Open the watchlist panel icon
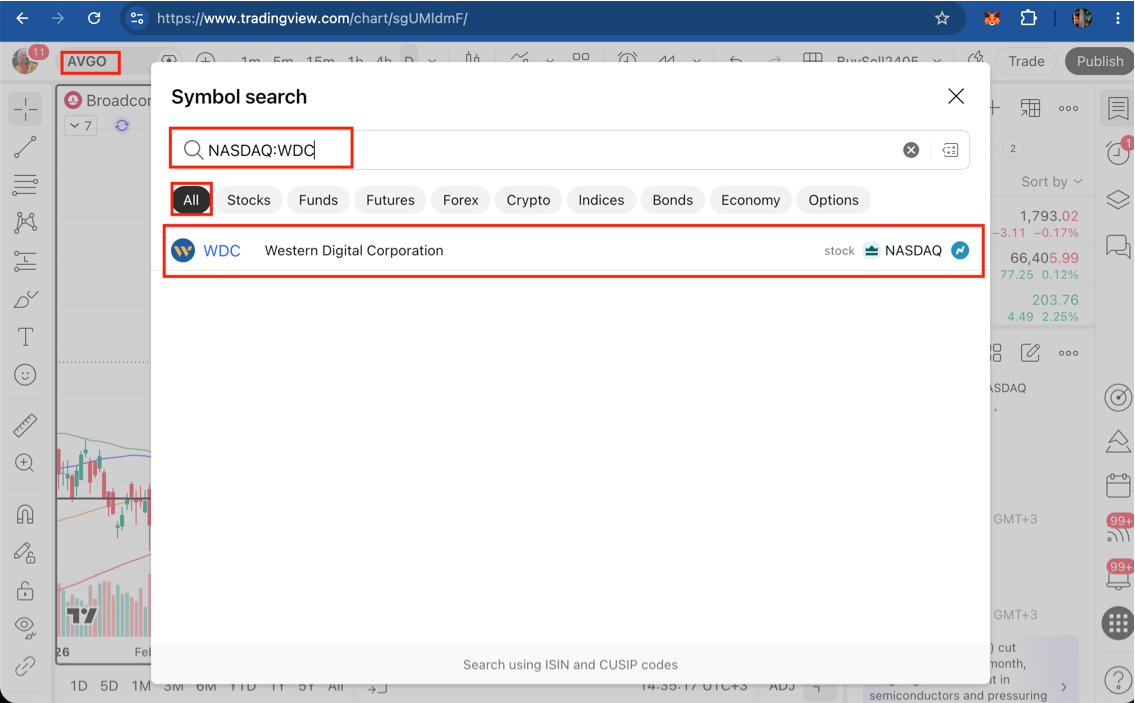1135x703 pixels. (1118, 109)
